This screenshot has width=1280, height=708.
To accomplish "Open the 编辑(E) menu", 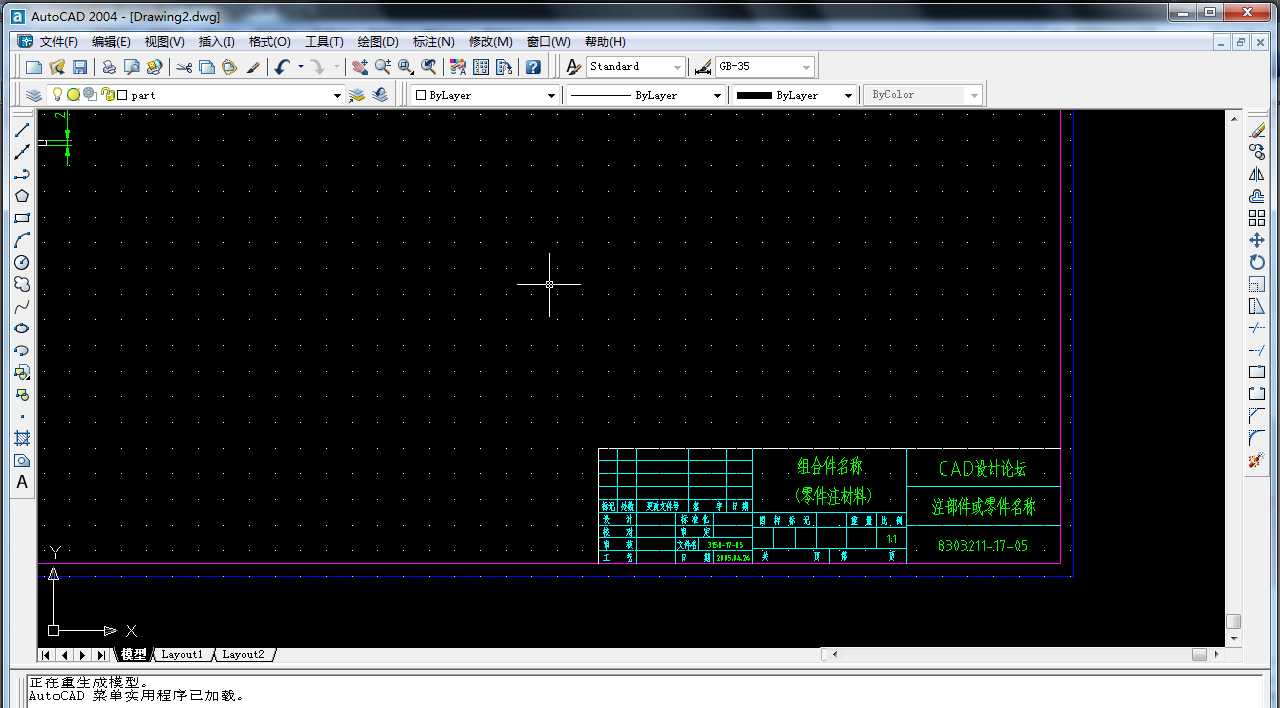I will pos(111,42).
